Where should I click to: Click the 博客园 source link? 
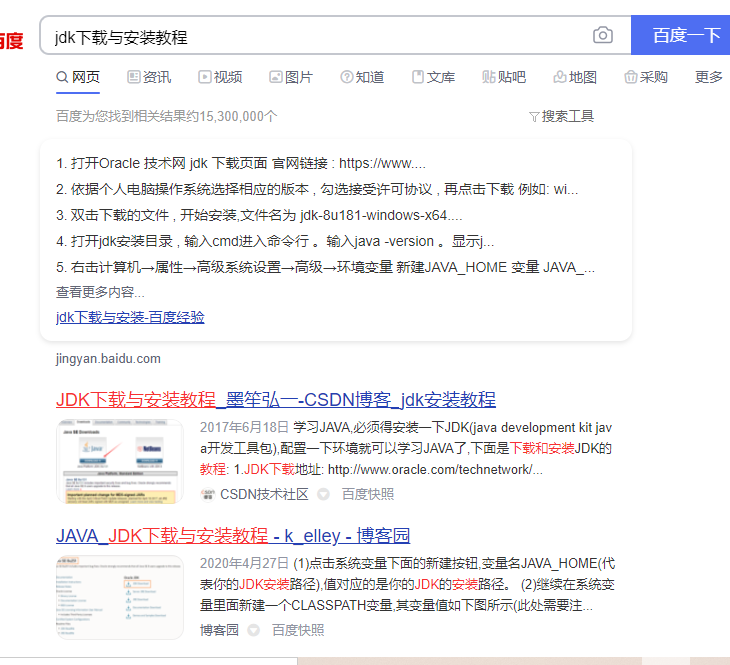click(x=219, y=630)
